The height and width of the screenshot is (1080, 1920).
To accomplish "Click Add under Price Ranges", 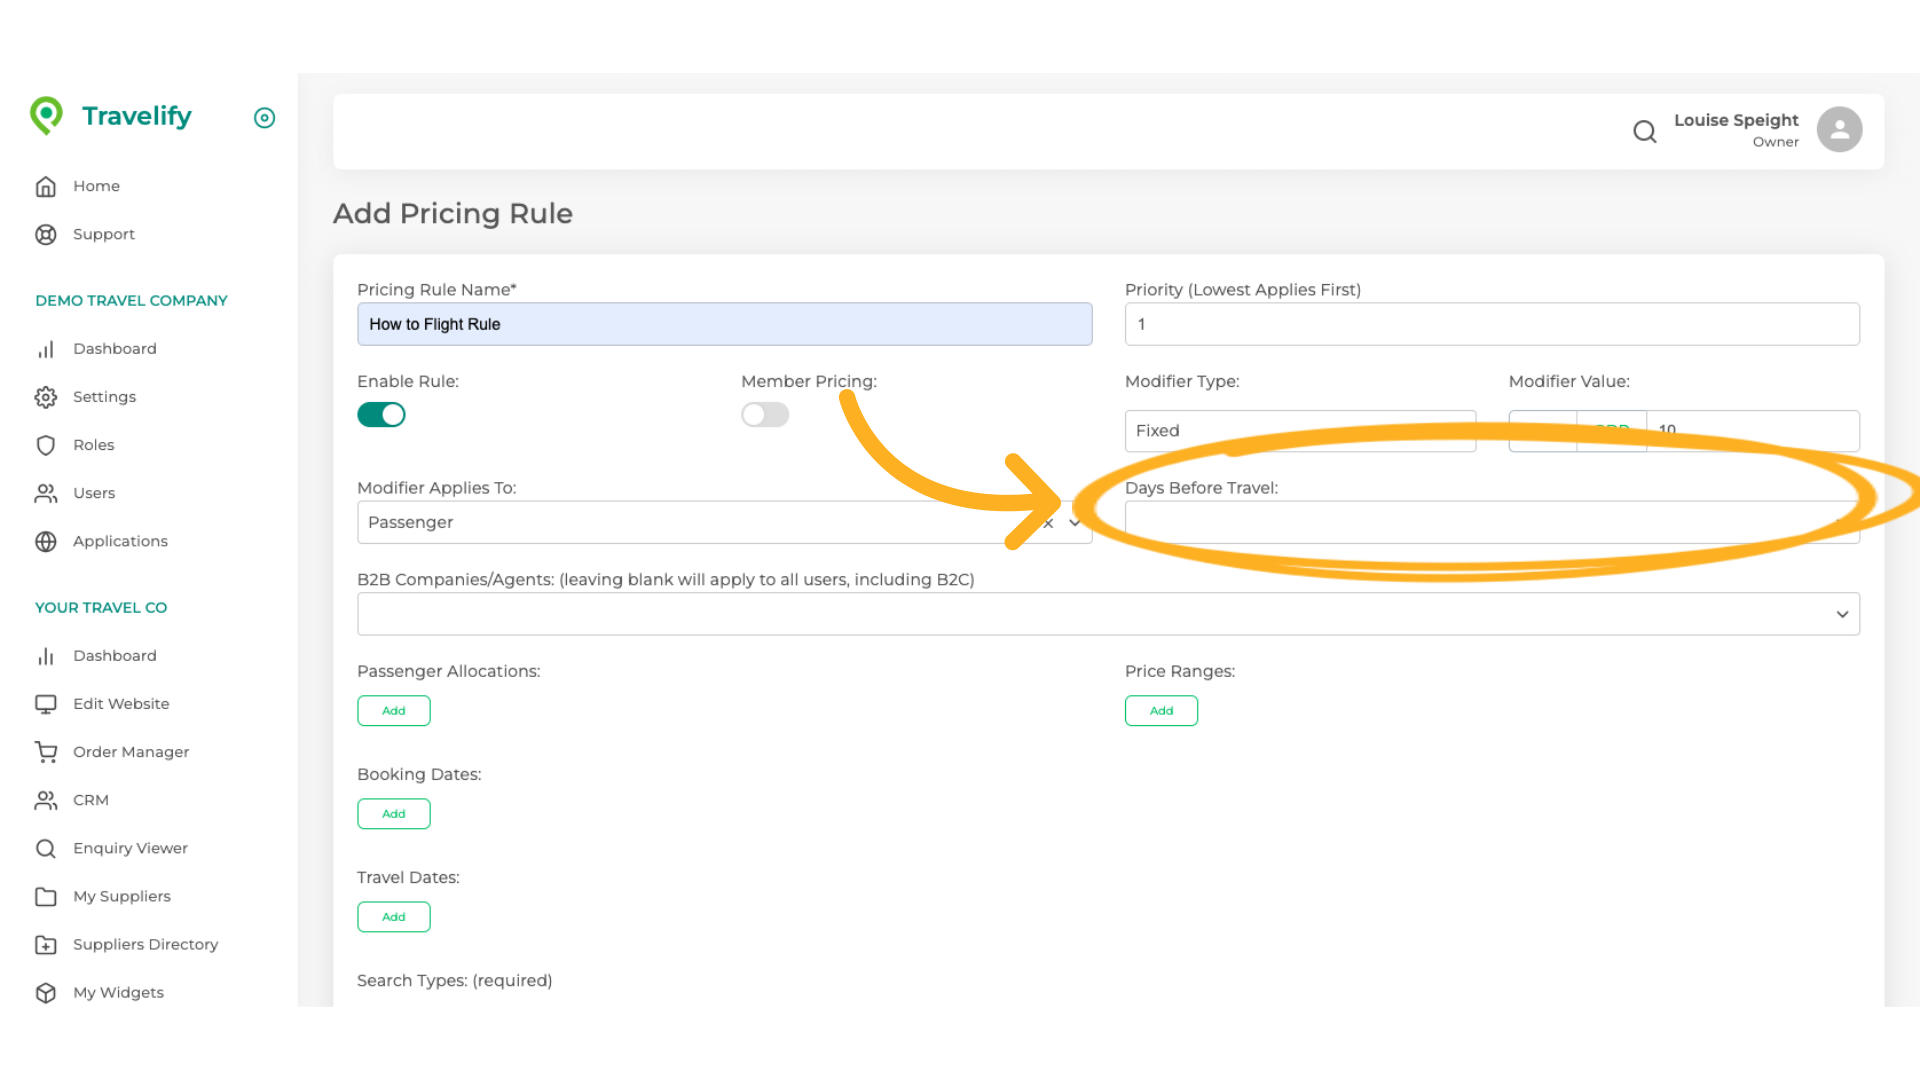I will pyautogui.click(x=1161, y=711).
